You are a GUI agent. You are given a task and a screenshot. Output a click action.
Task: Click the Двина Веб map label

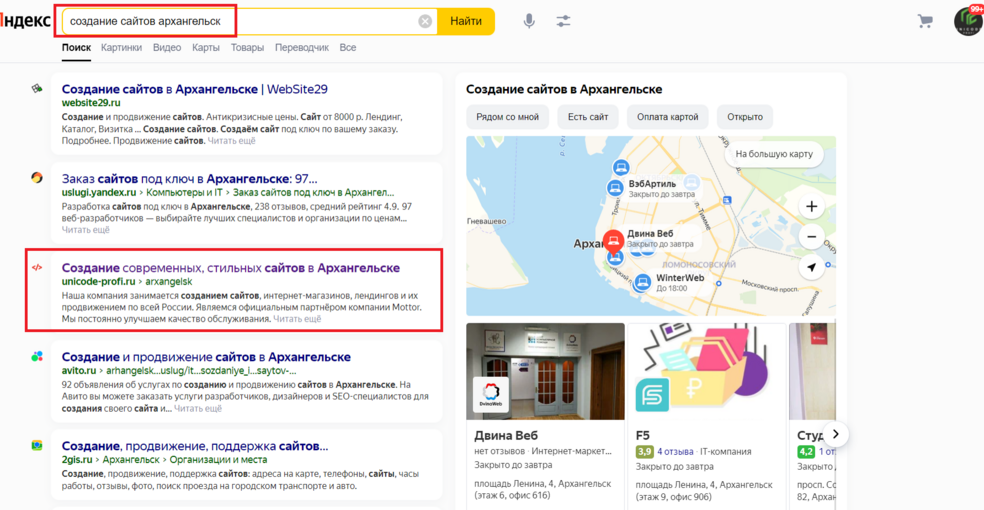point(650,233)
